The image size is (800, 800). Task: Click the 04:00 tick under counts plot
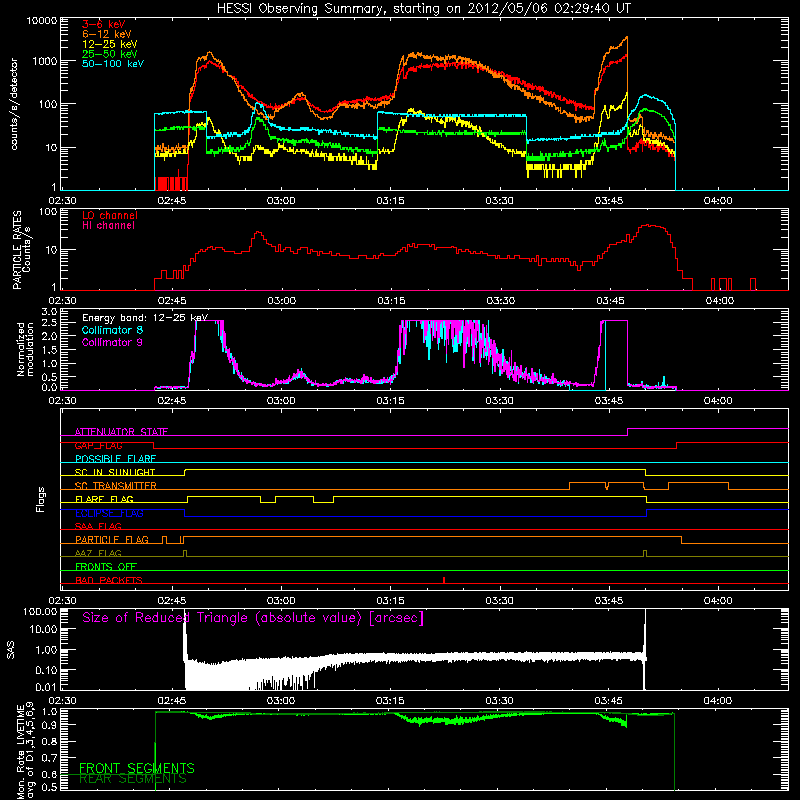tap(718, 201)
